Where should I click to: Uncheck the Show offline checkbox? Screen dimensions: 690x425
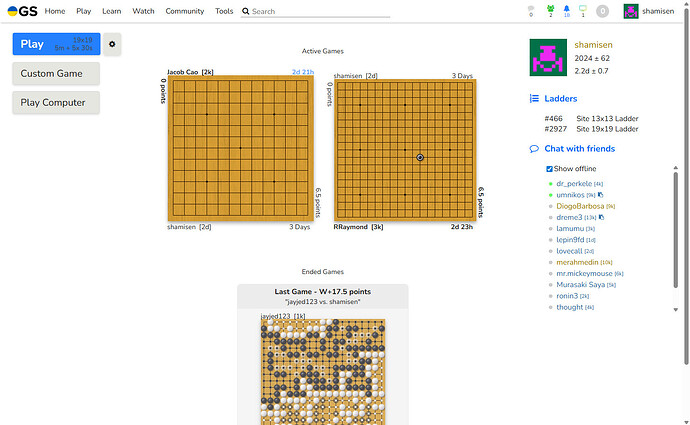[549, 169]
